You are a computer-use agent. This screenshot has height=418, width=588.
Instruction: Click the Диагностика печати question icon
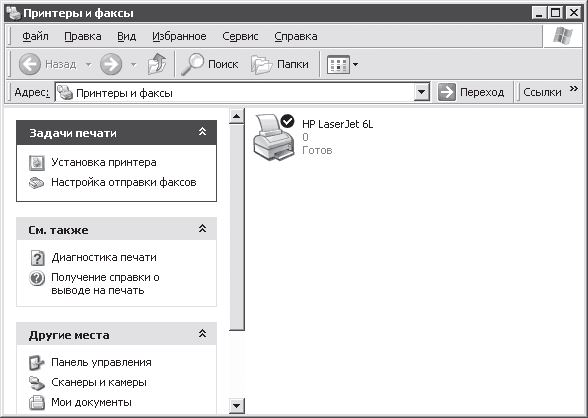tap(37, 258)
